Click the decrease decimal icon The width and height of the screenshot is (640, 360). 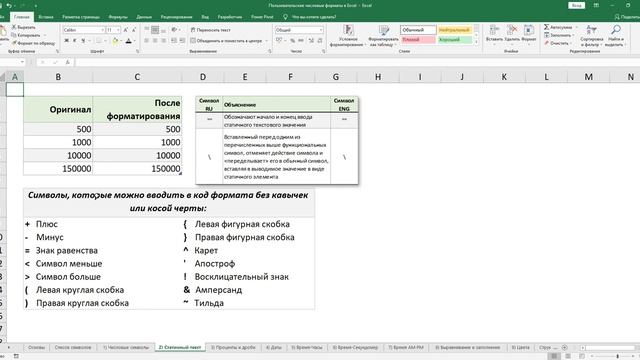(x=320, y=40)
